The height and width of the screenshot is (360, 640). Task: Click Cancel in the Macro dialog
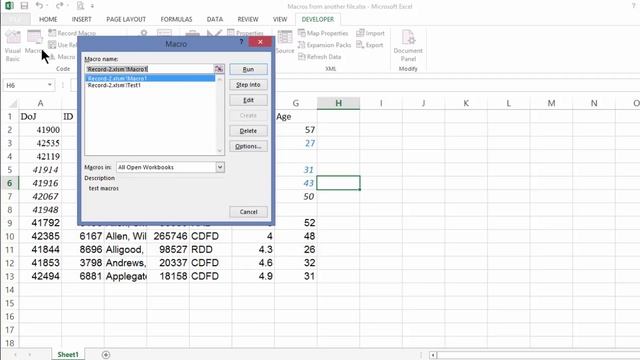pos(248,212)
